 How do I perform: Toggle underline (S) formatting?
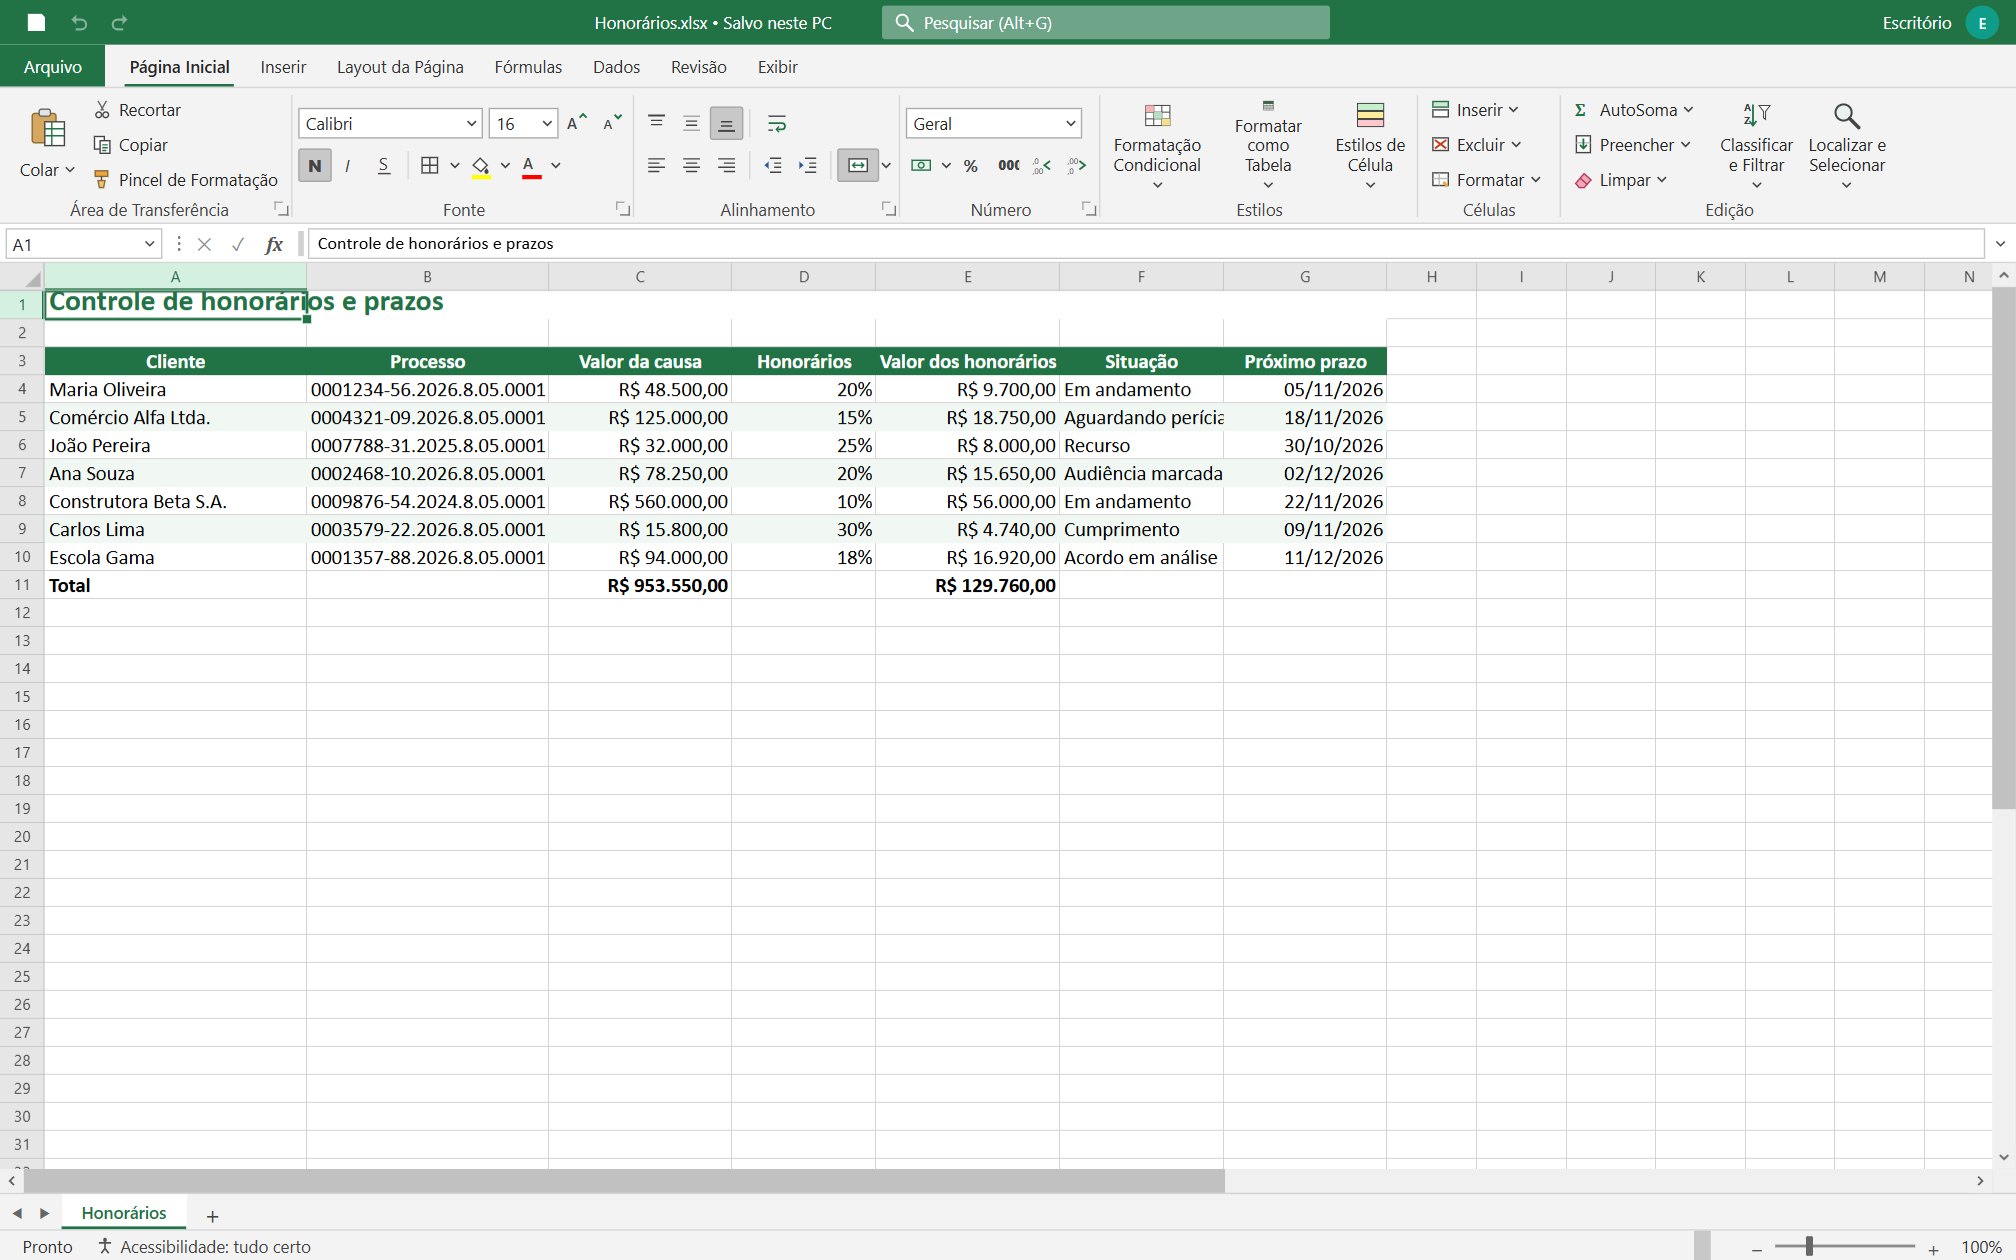point(383,165)
